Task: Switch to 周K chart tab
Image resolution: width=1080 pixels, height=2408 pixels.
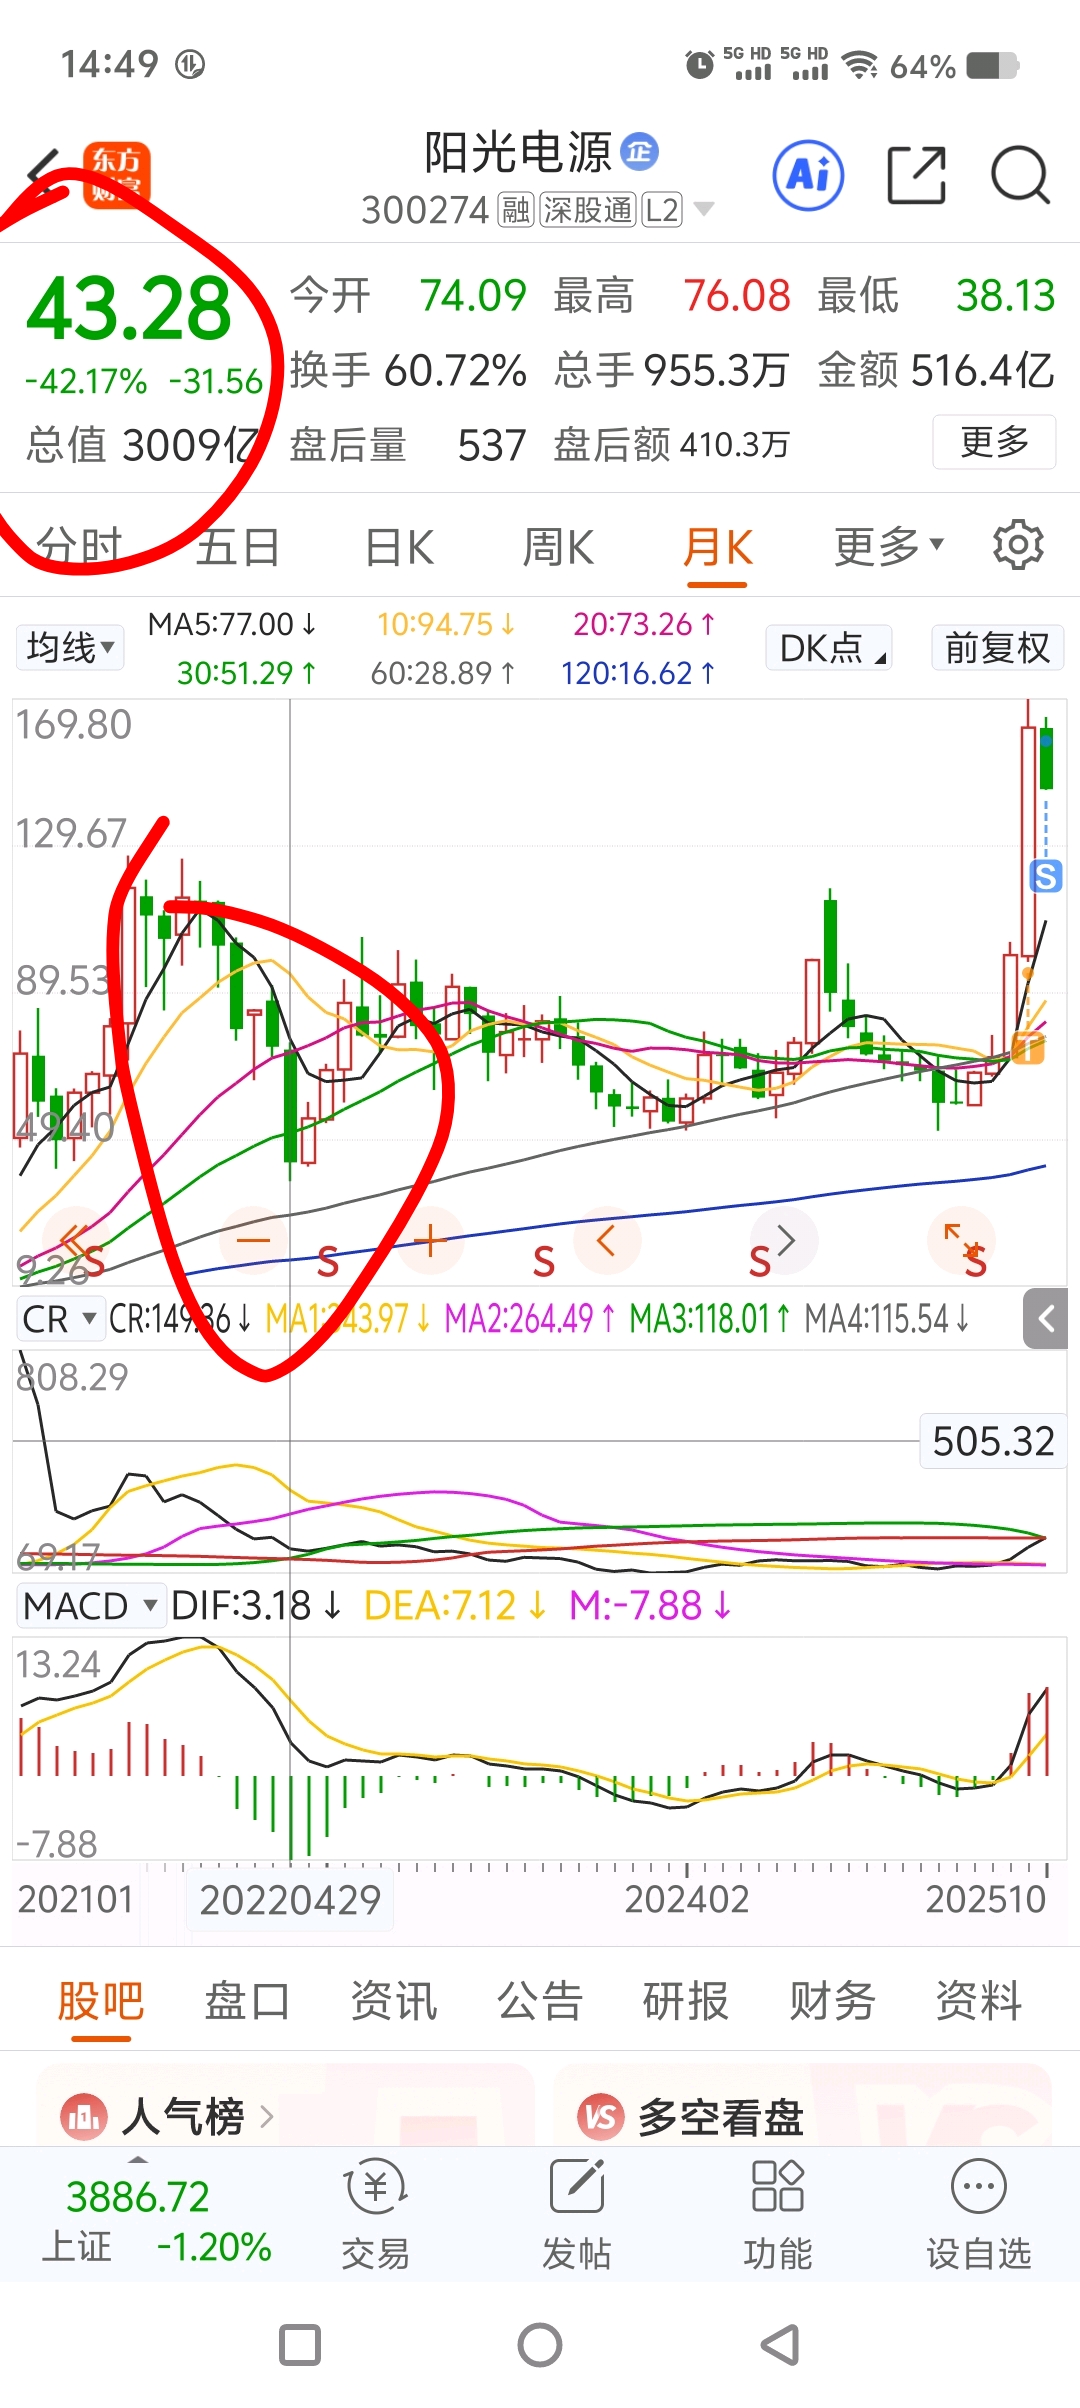Action: pos(558,547)
